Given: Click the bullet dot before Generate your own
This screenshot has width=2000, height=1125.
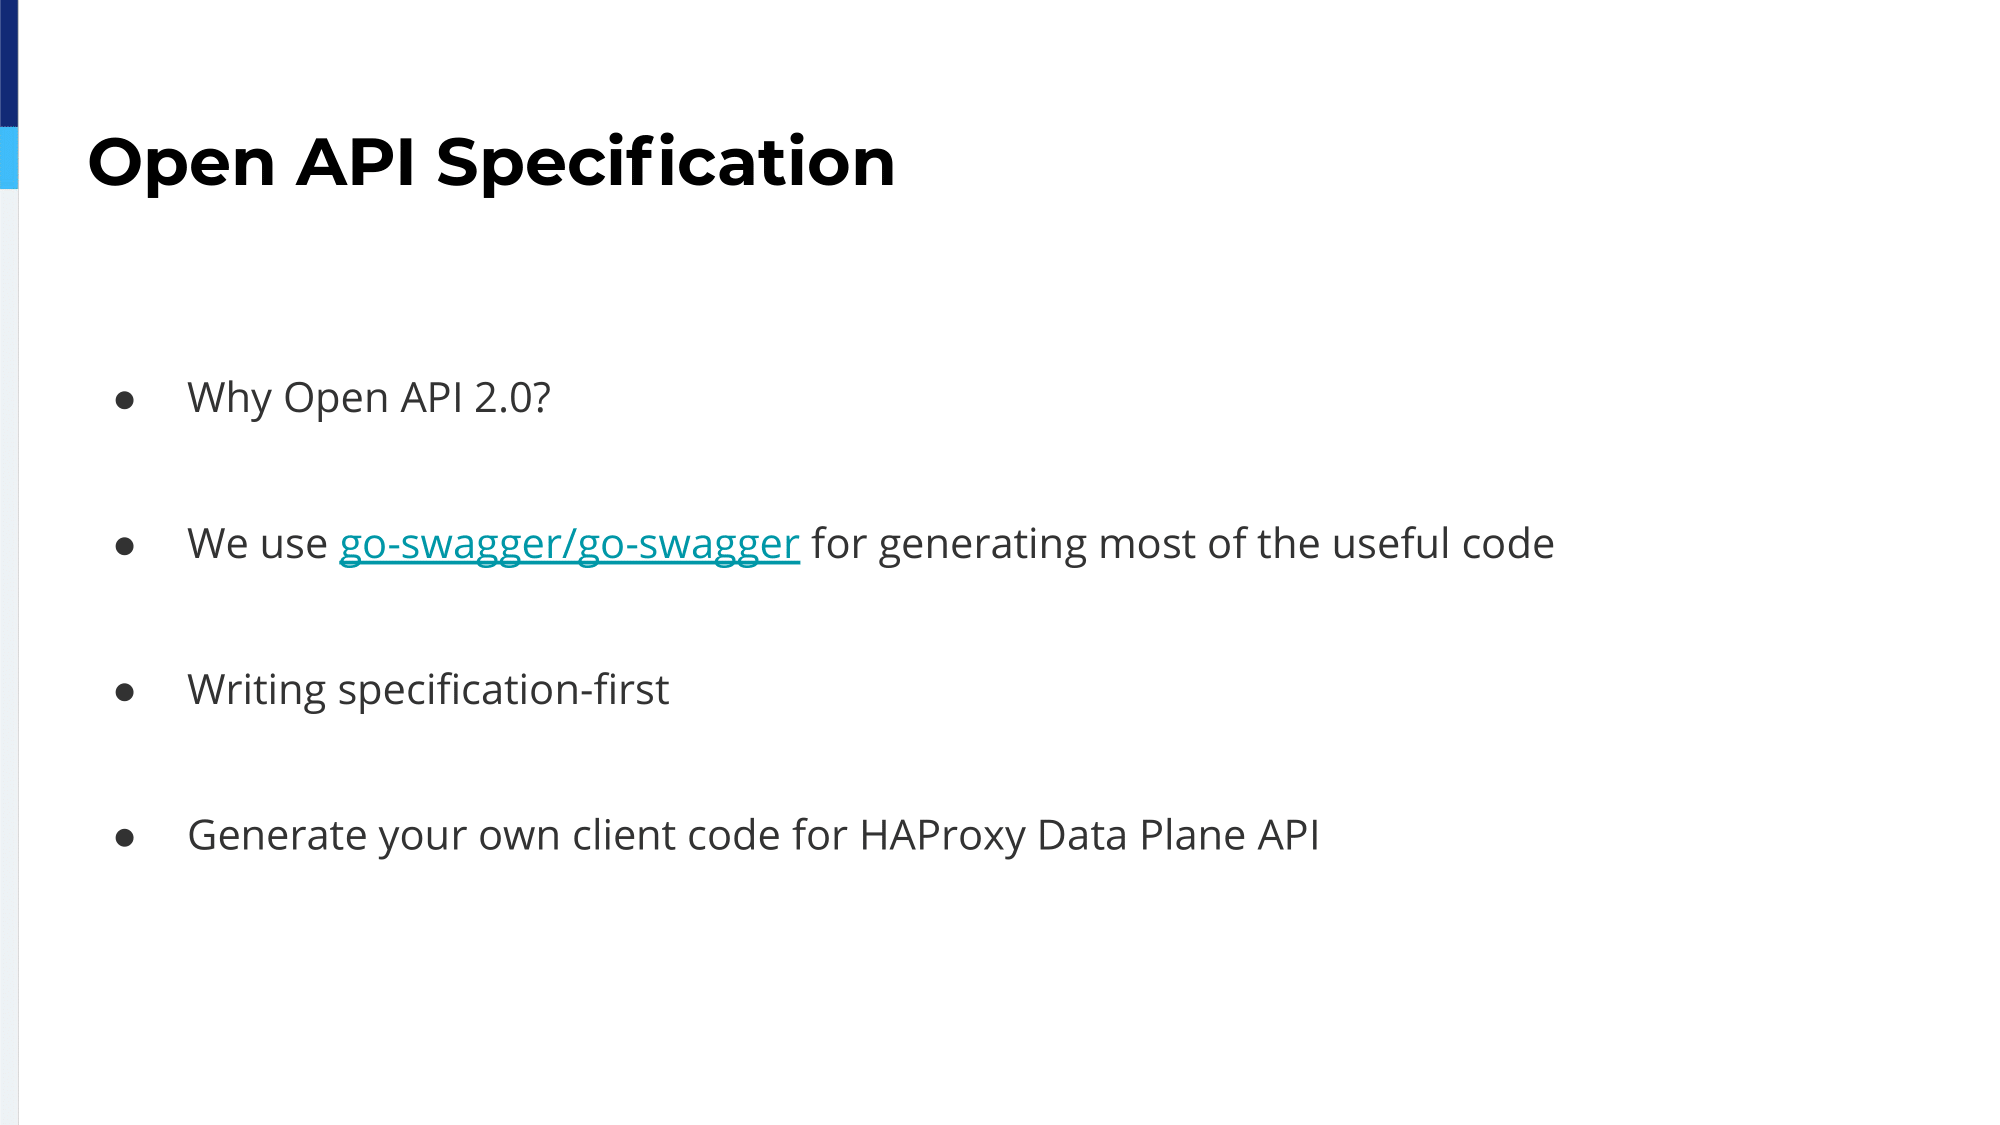Looking at the screenshot, I should tap(125, 837).
